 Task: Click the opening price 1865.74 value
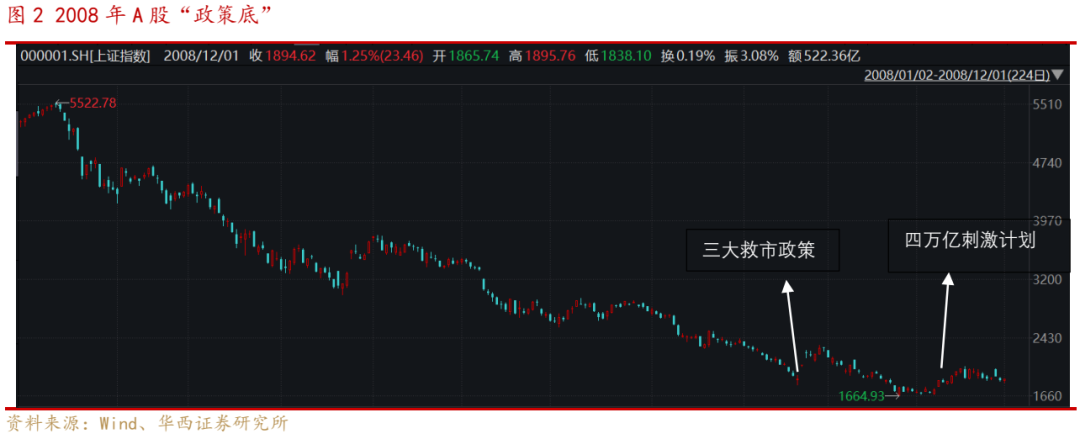click(x=473, y=56)
